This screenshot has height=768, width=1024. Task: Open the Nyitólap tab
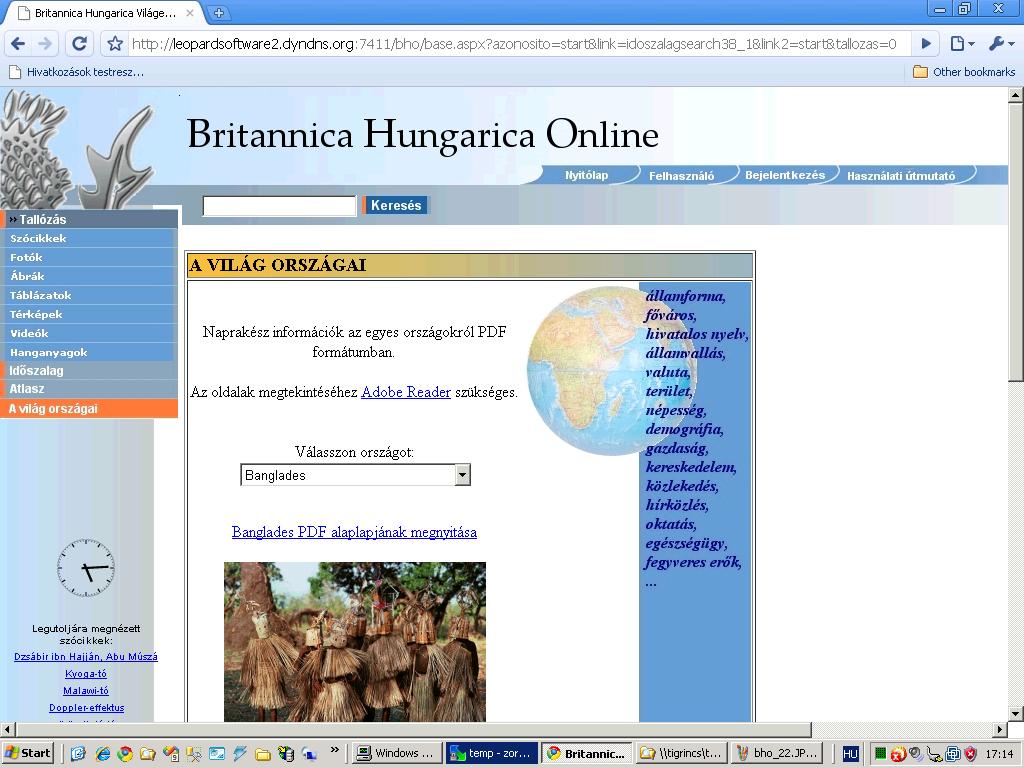coord(586,175)
